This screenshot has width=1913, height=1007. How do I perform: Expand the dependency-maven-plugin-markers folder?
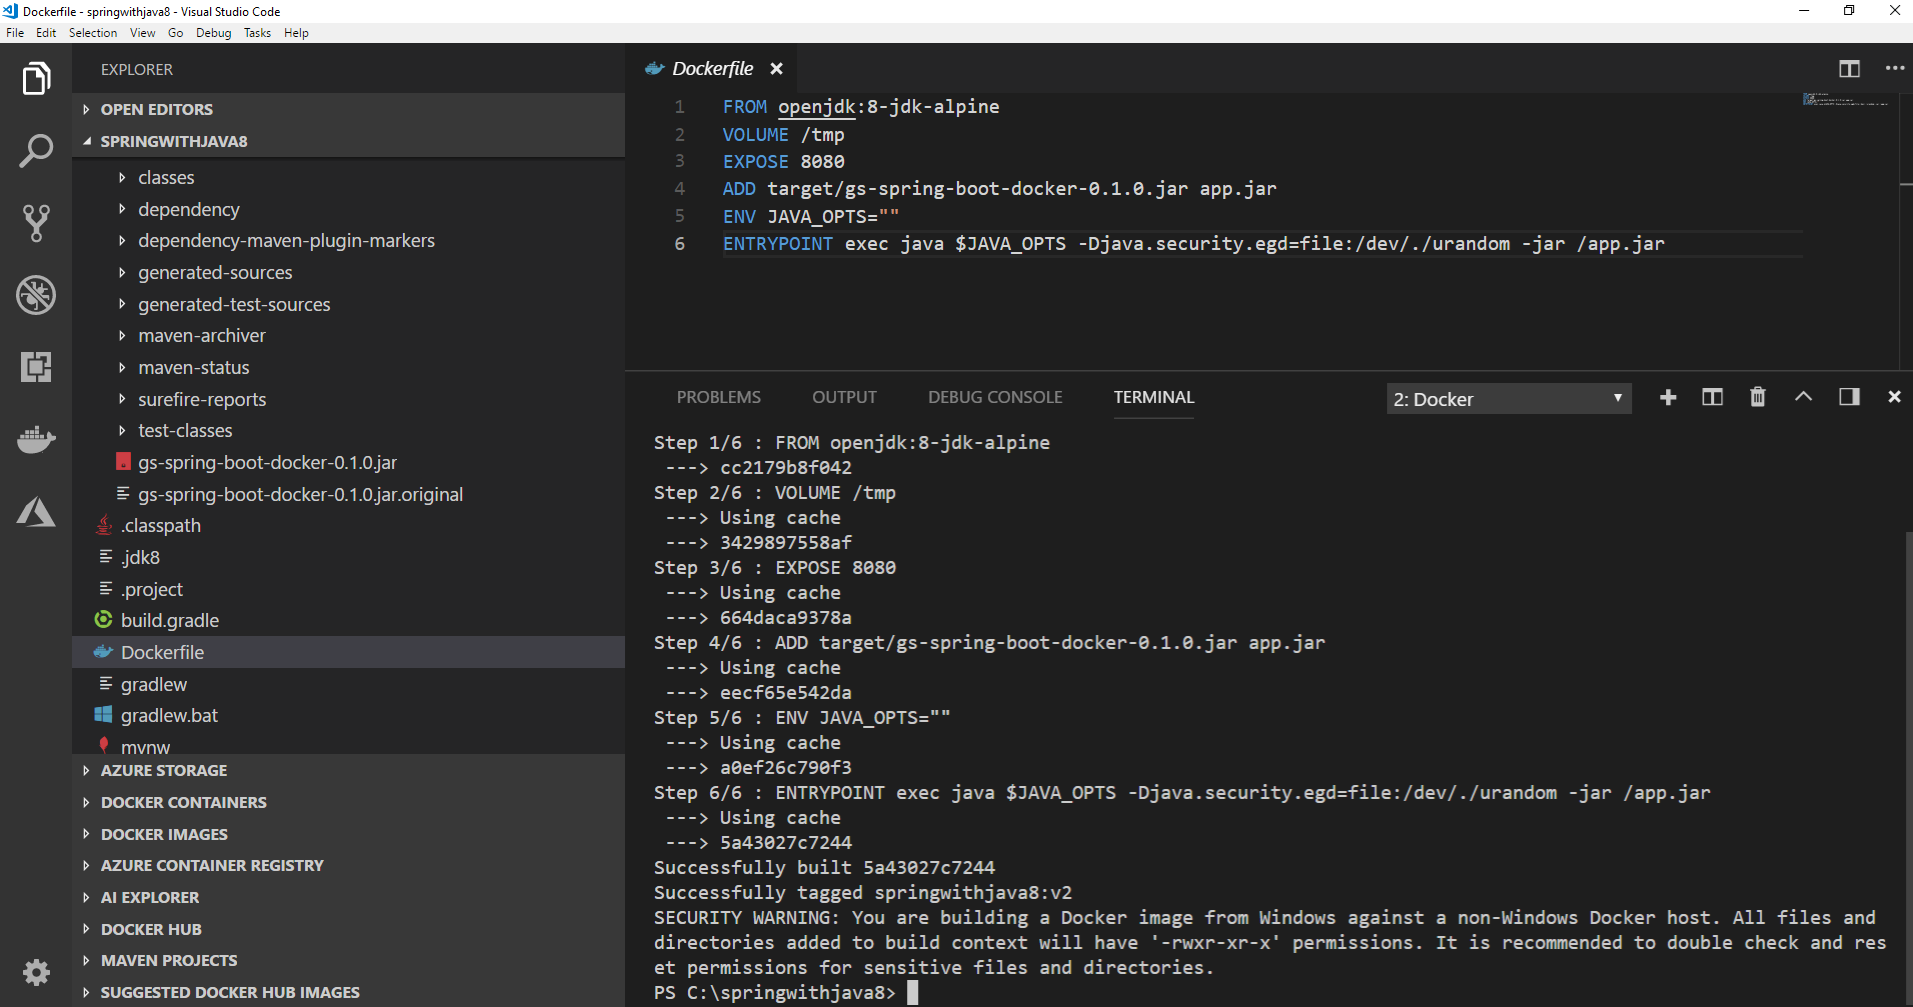(x=348, y=241)
